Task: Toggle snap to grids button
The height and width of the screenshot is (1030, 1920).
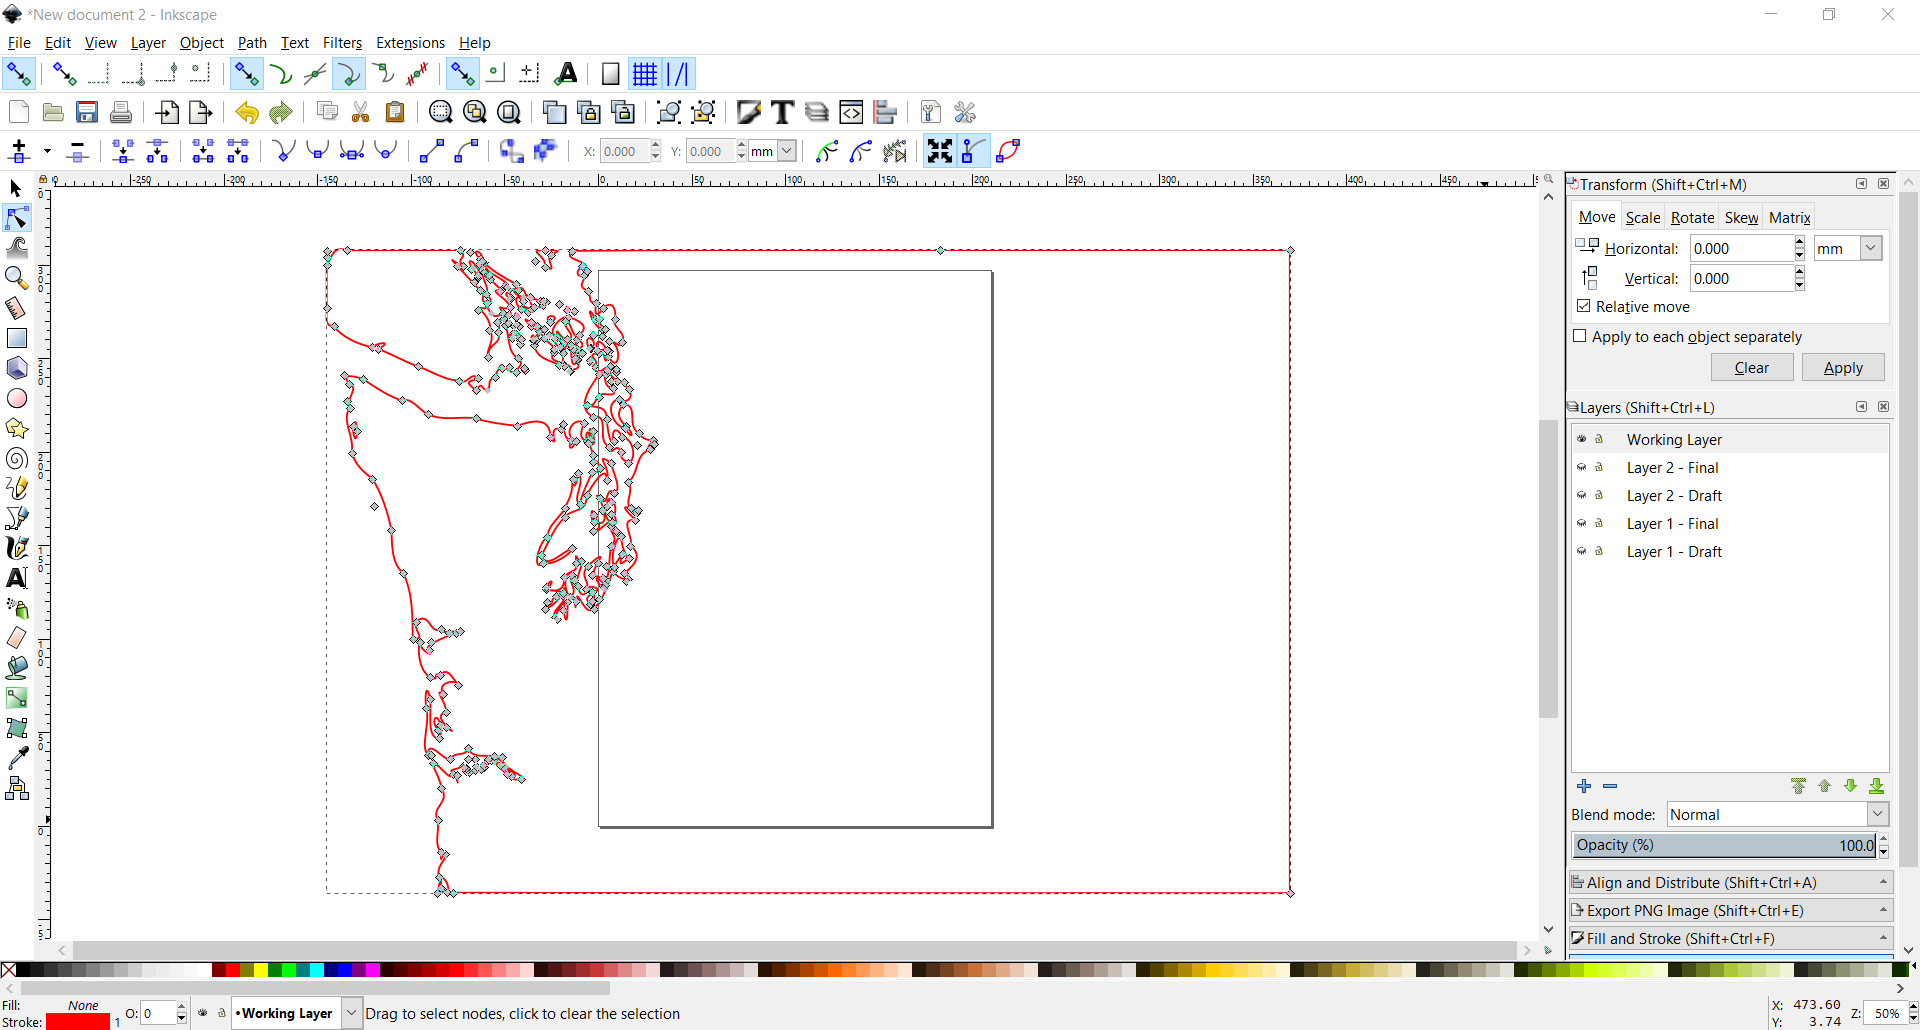Action: (645, 74)
